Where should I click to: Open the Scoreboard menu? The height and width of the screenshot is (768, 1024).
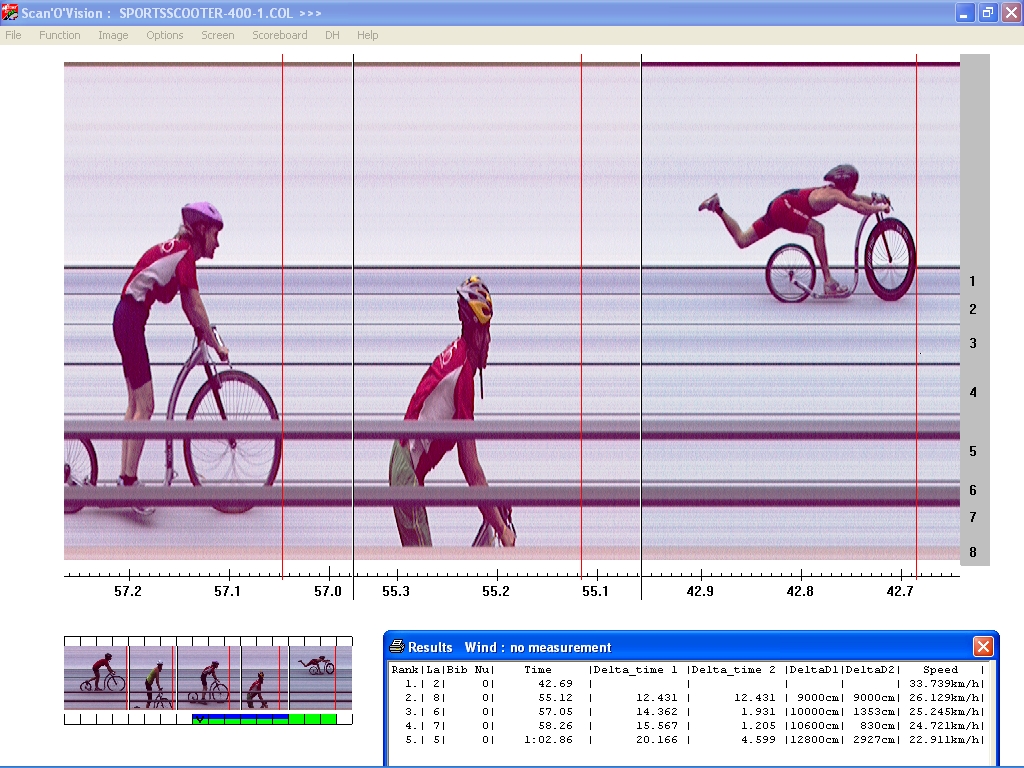pos(280,35)
